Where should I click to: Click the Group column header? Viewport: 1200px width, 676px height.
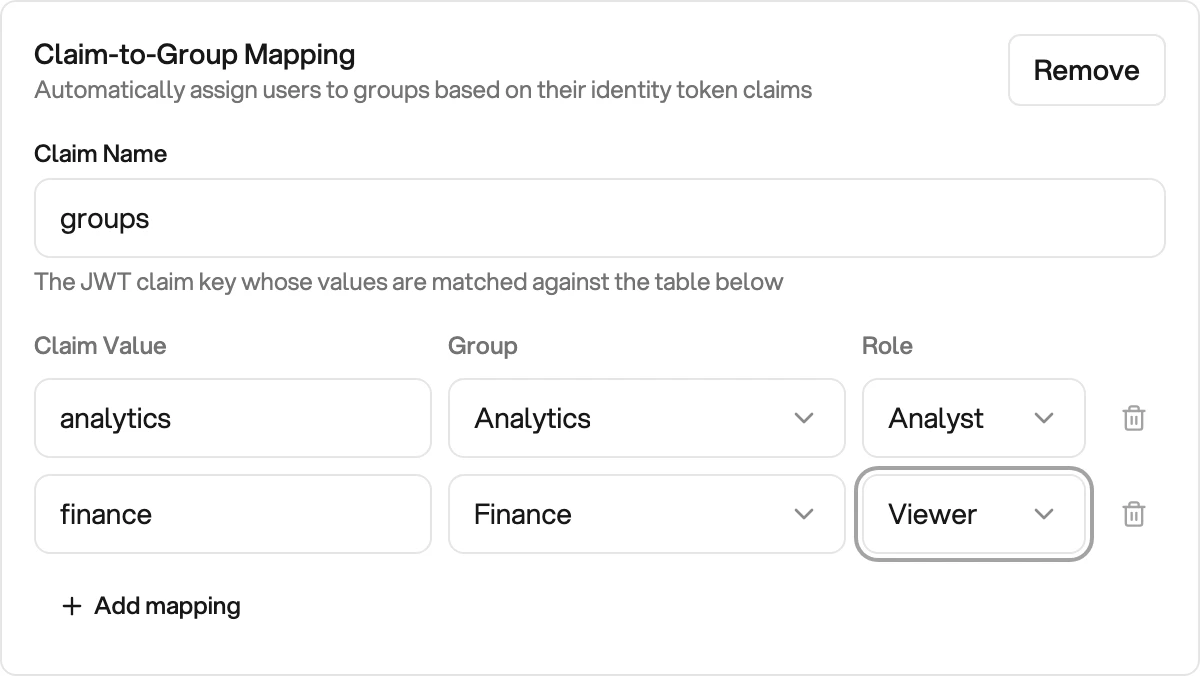(483, 346)
